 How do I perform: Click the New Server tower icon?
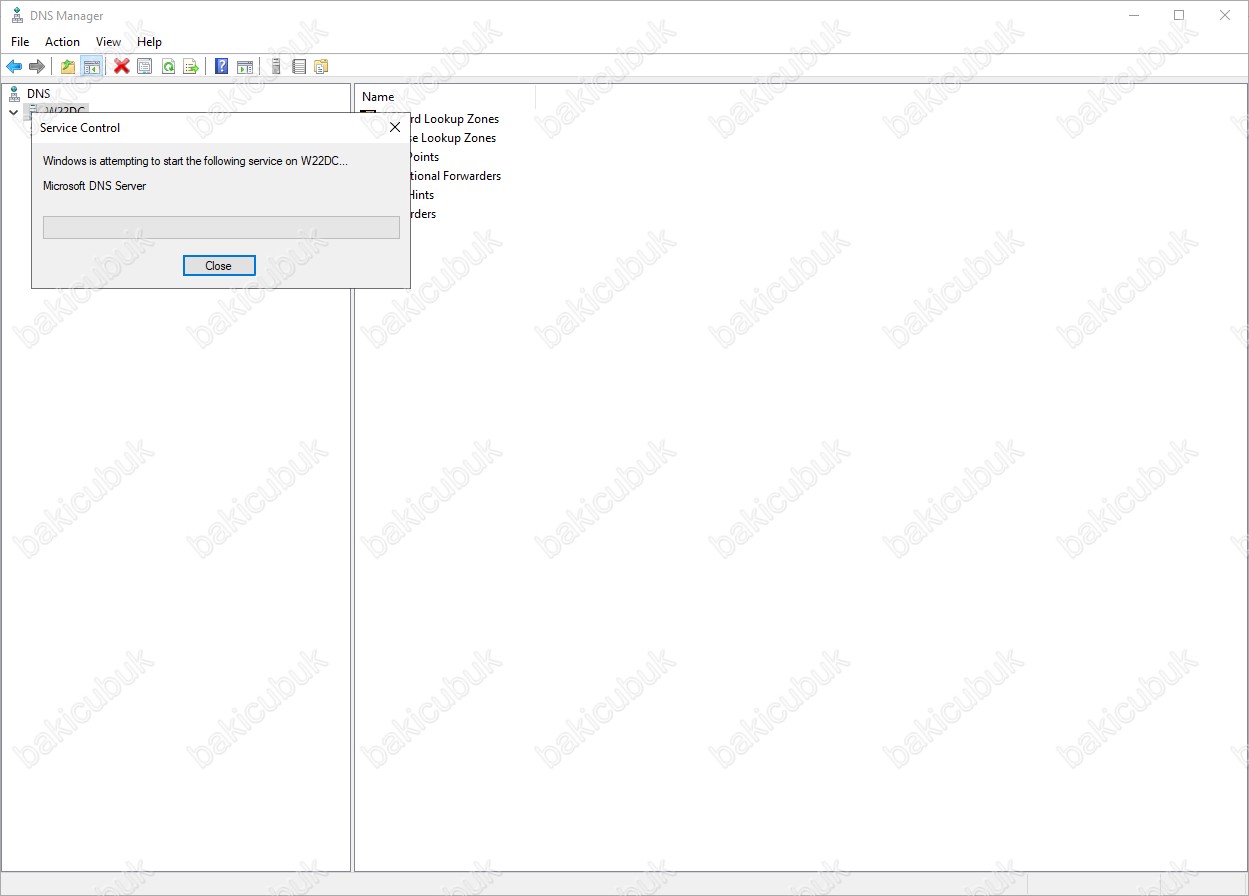276,67
